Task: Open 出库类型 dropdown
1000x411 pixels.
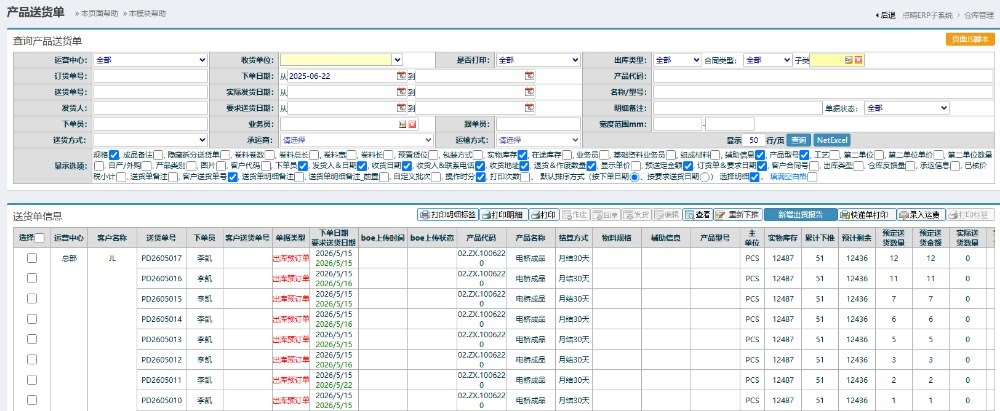Action: coord(677,60)
